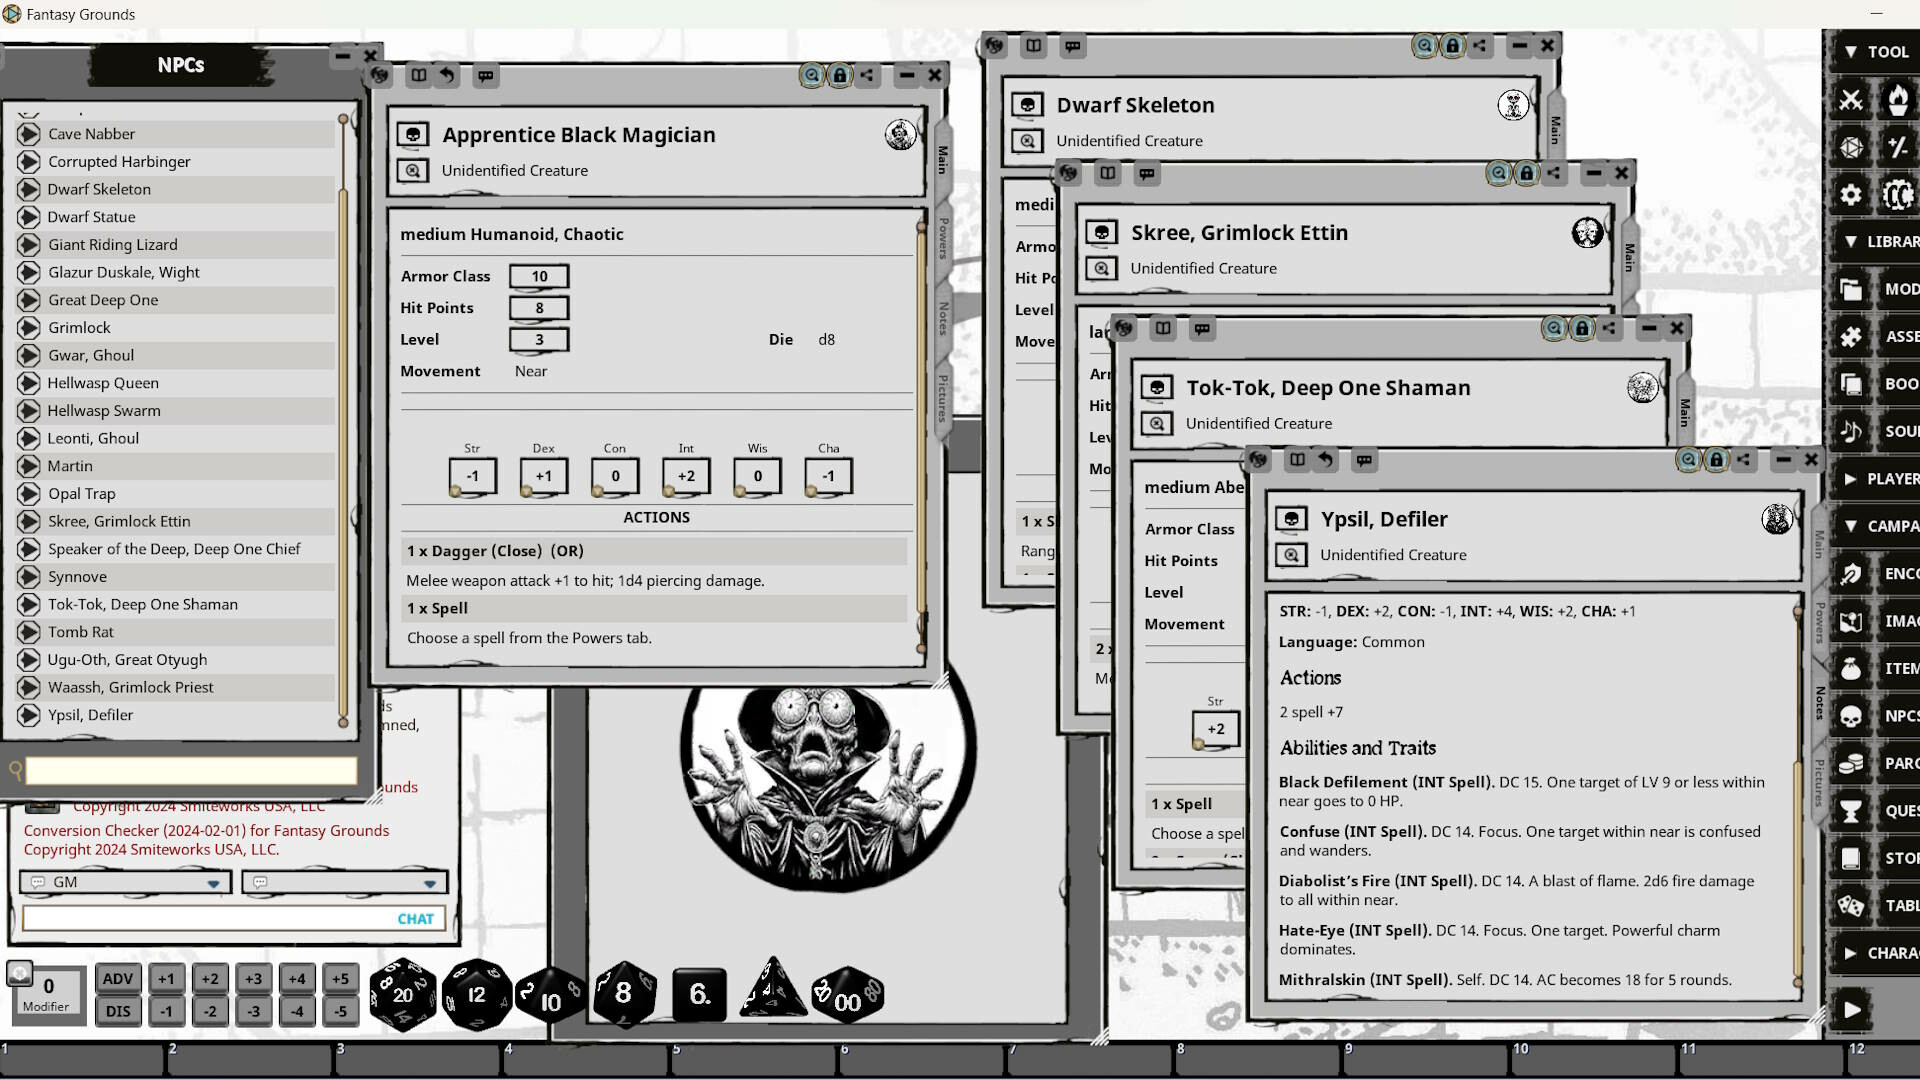Roll the d12 die
The height and width of the screenshot is (1080, 1920).
click(476, 994)
